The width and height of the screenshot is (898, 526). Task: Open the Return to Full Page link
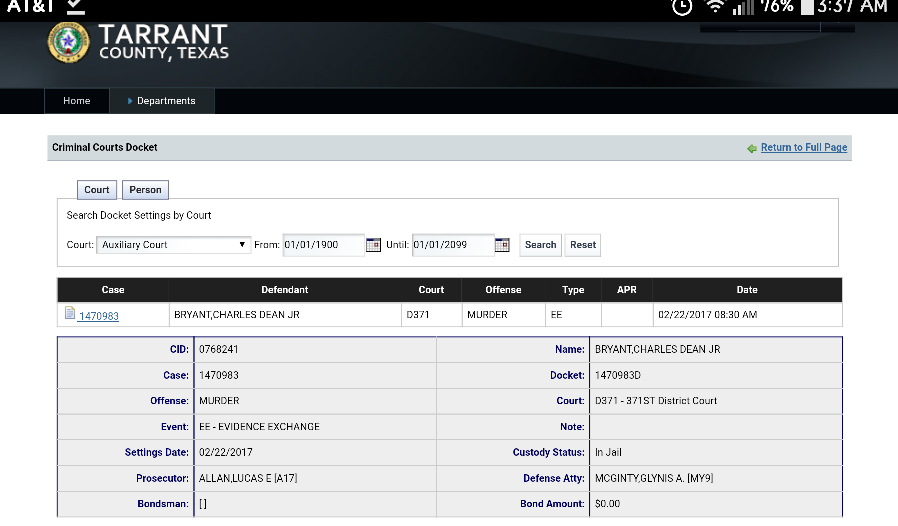(x=803, y=148)
